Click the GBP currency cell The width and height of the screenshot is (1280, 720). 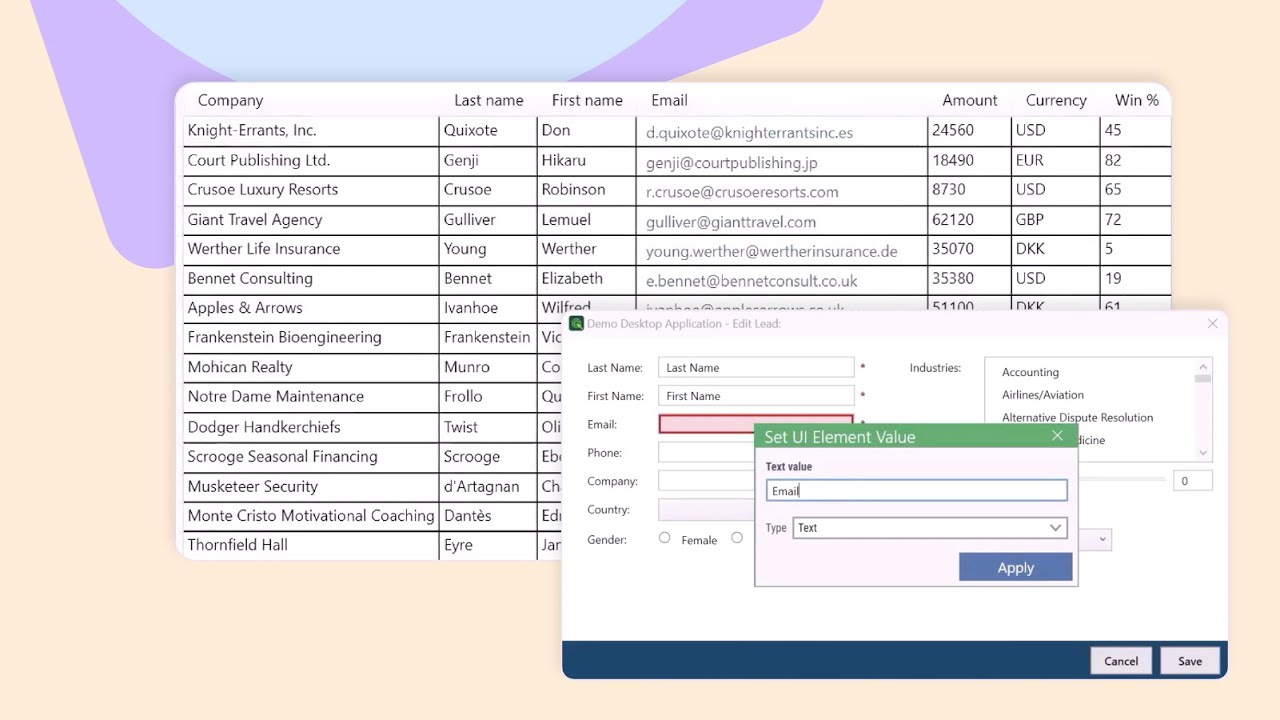pos(1055,220)
